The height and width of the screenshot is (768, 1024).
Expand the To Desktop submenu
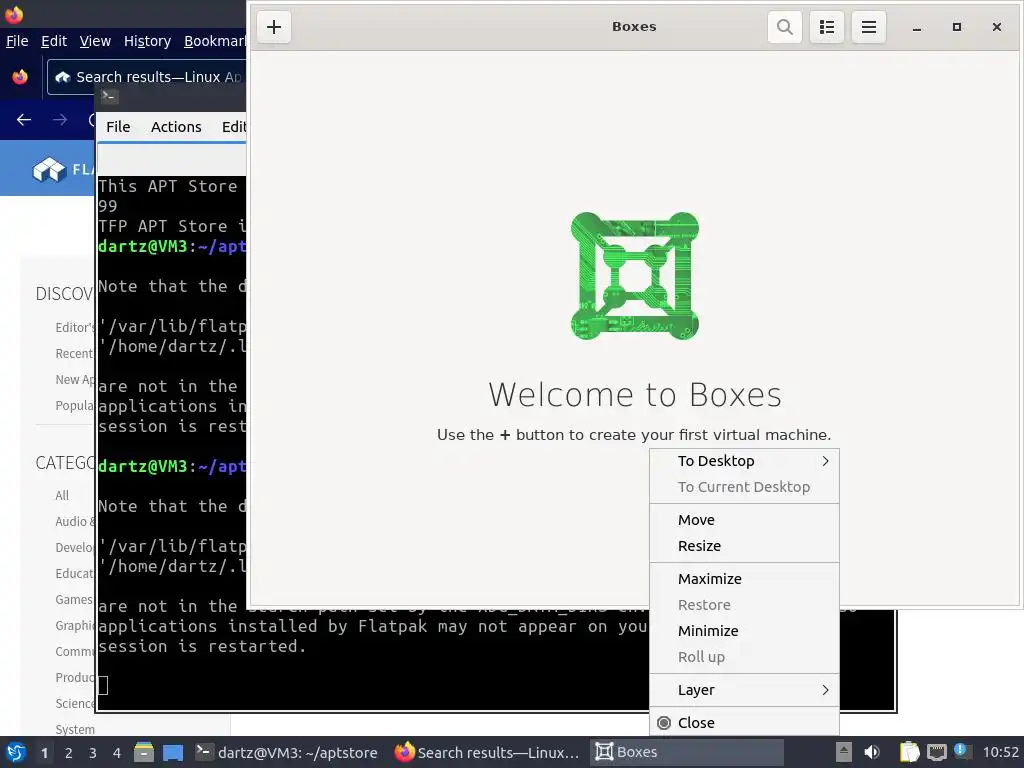click(744, 461)
